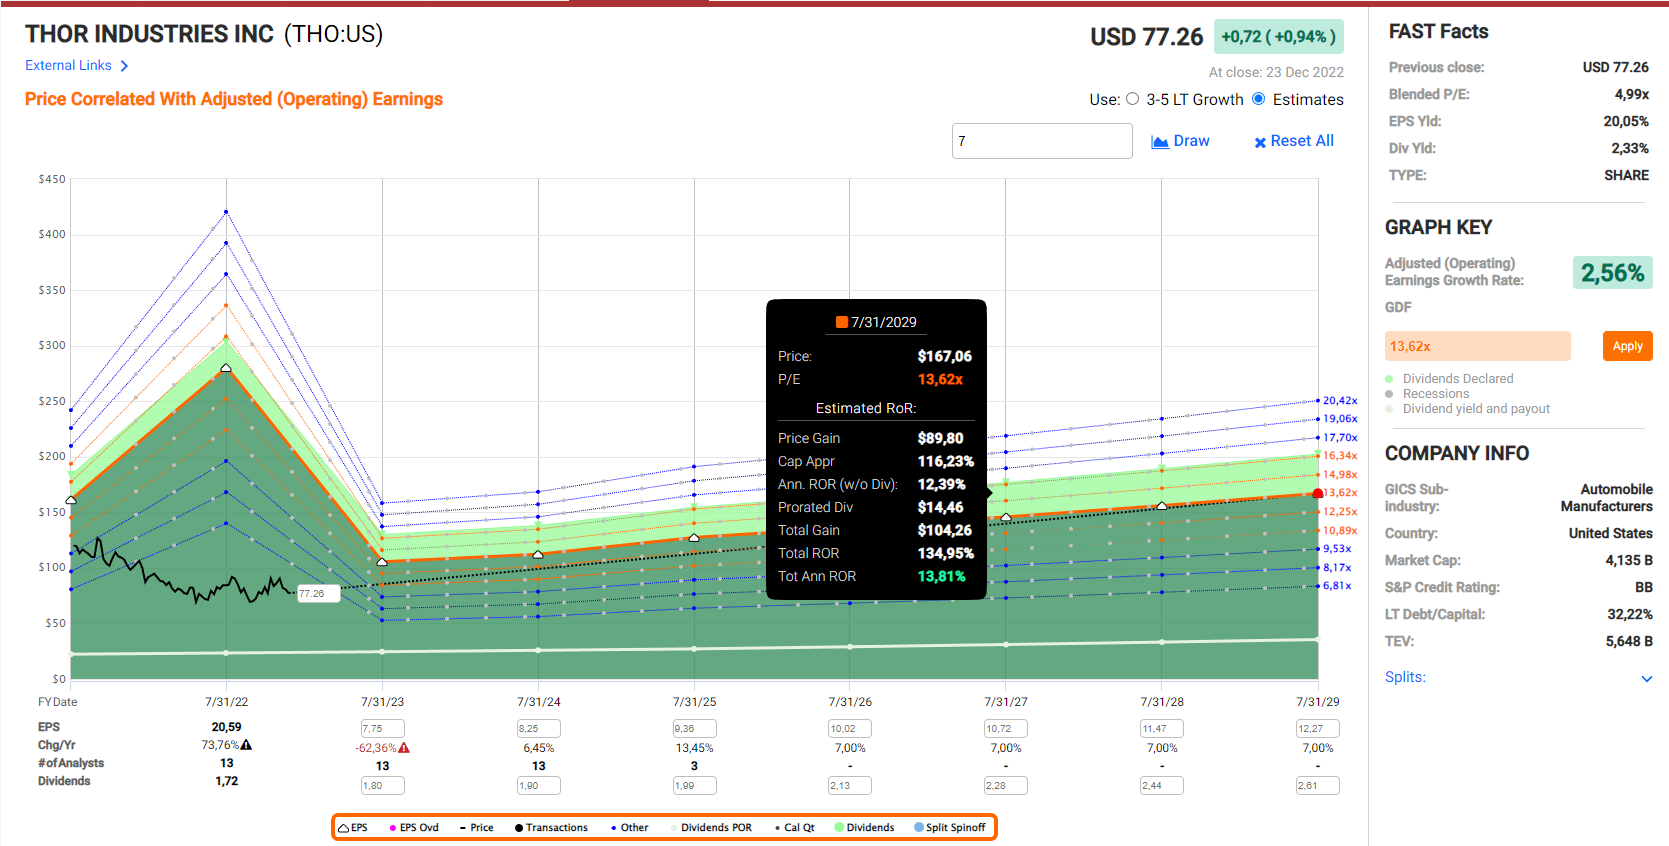Select the Estimates radio option
The image size is (1669, 846).
pyautogui.click(x=1259, y=99)
